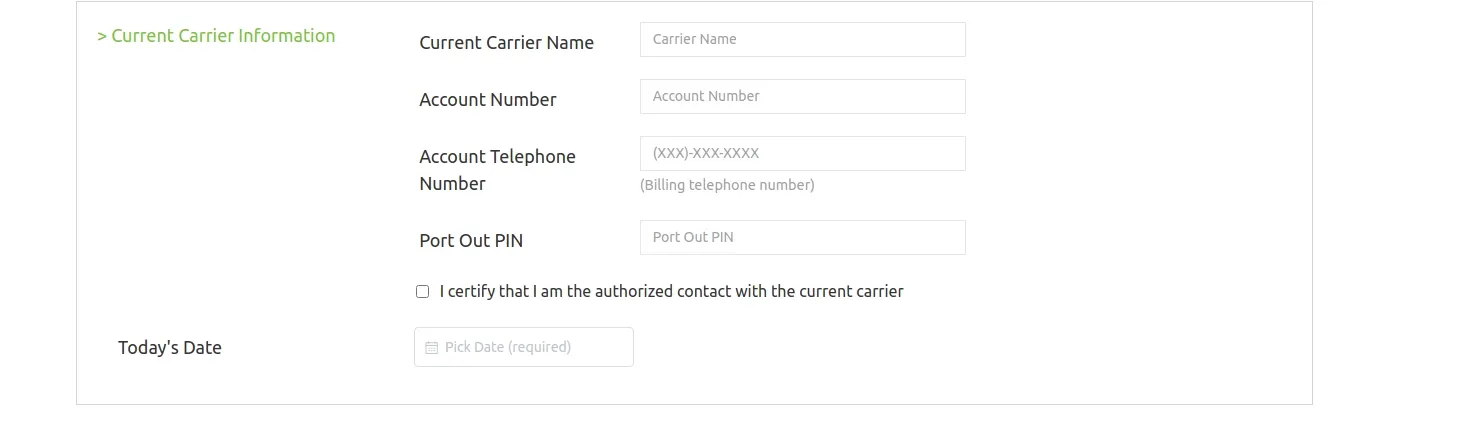Check the authorized contact certification checkbox
The width and height of the screenshot is (1471, 429).
tap(422, 292)
